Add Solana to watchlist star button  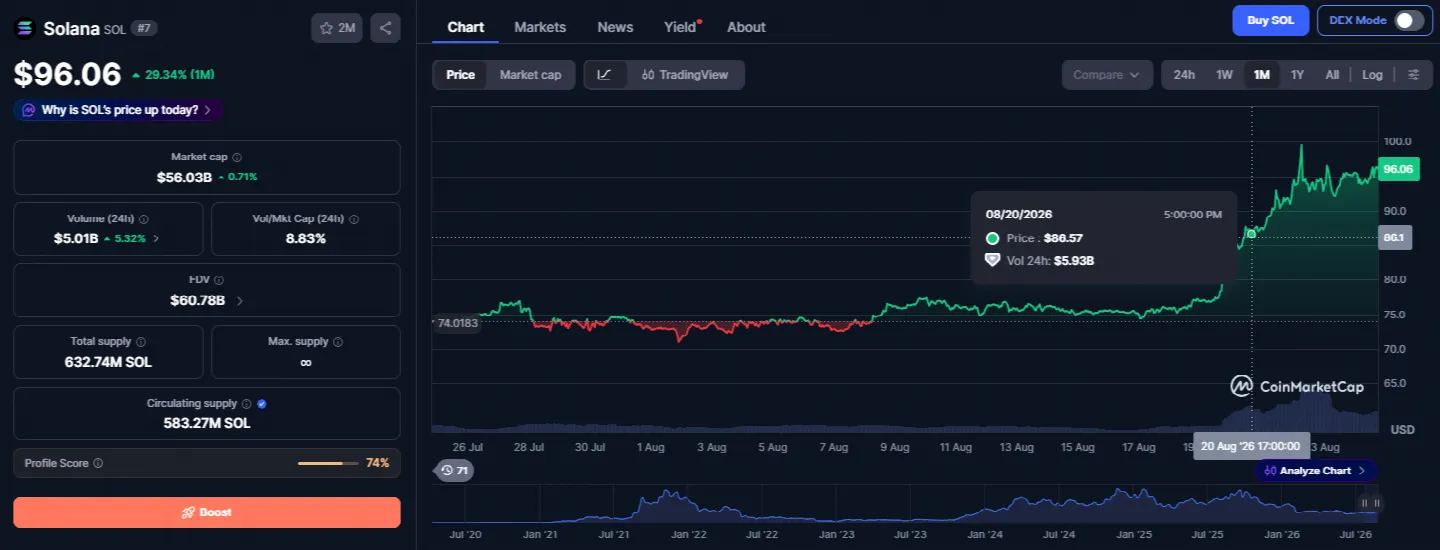point(337,28)
